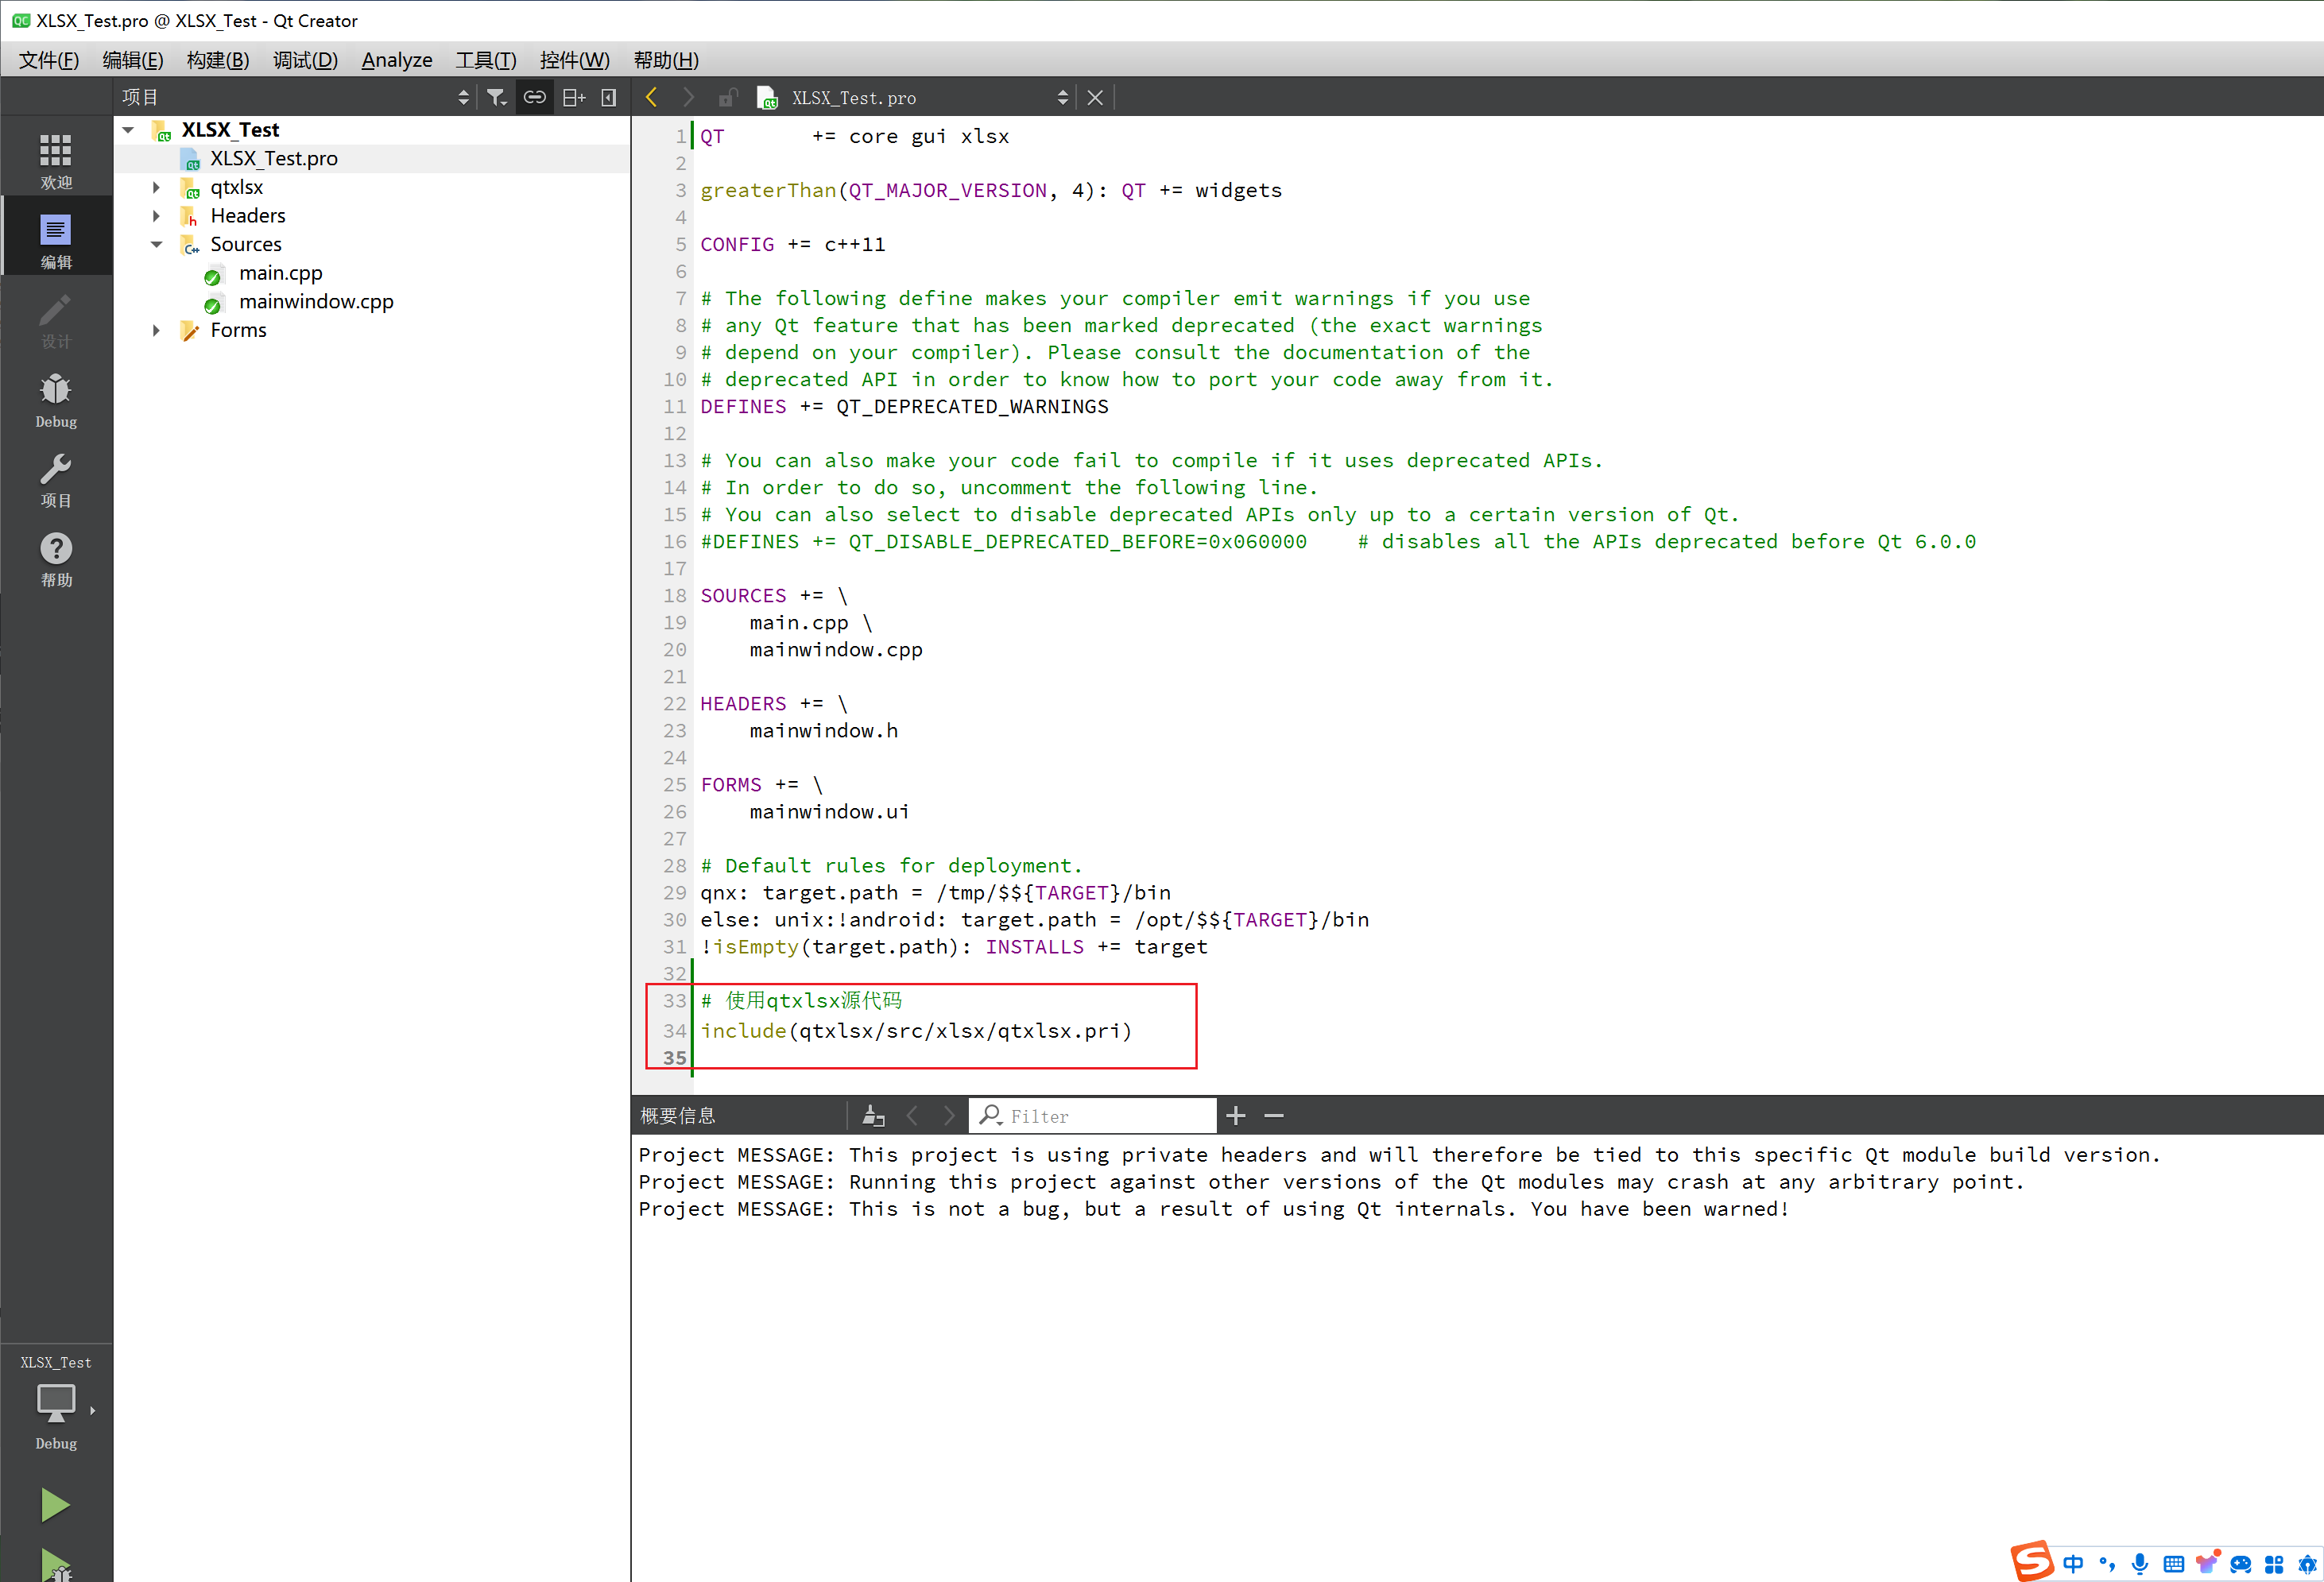
Task: Open Sogou soft keyboard
Action: (x=2173, y=1564)
